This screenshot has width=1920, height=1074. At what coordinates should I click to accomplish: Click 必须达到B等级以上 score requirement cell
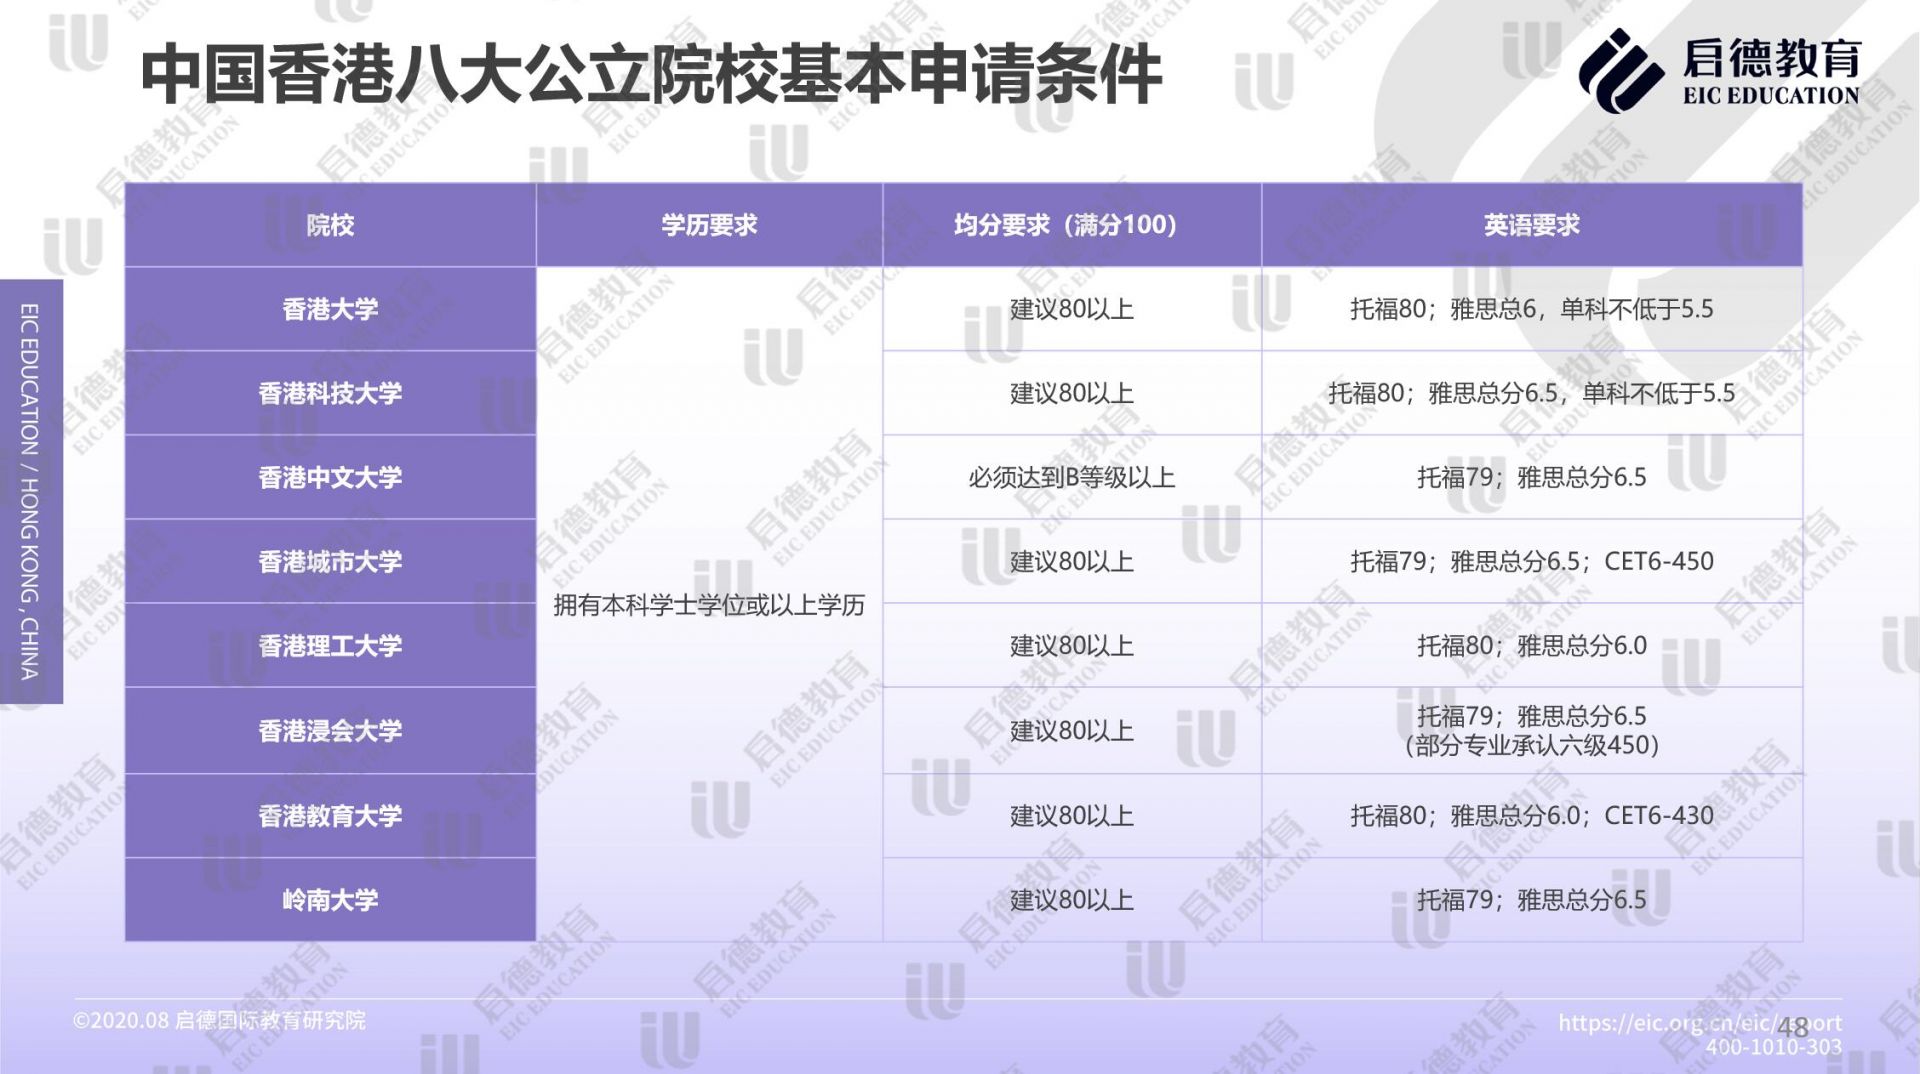click(x=1072, y=477)
